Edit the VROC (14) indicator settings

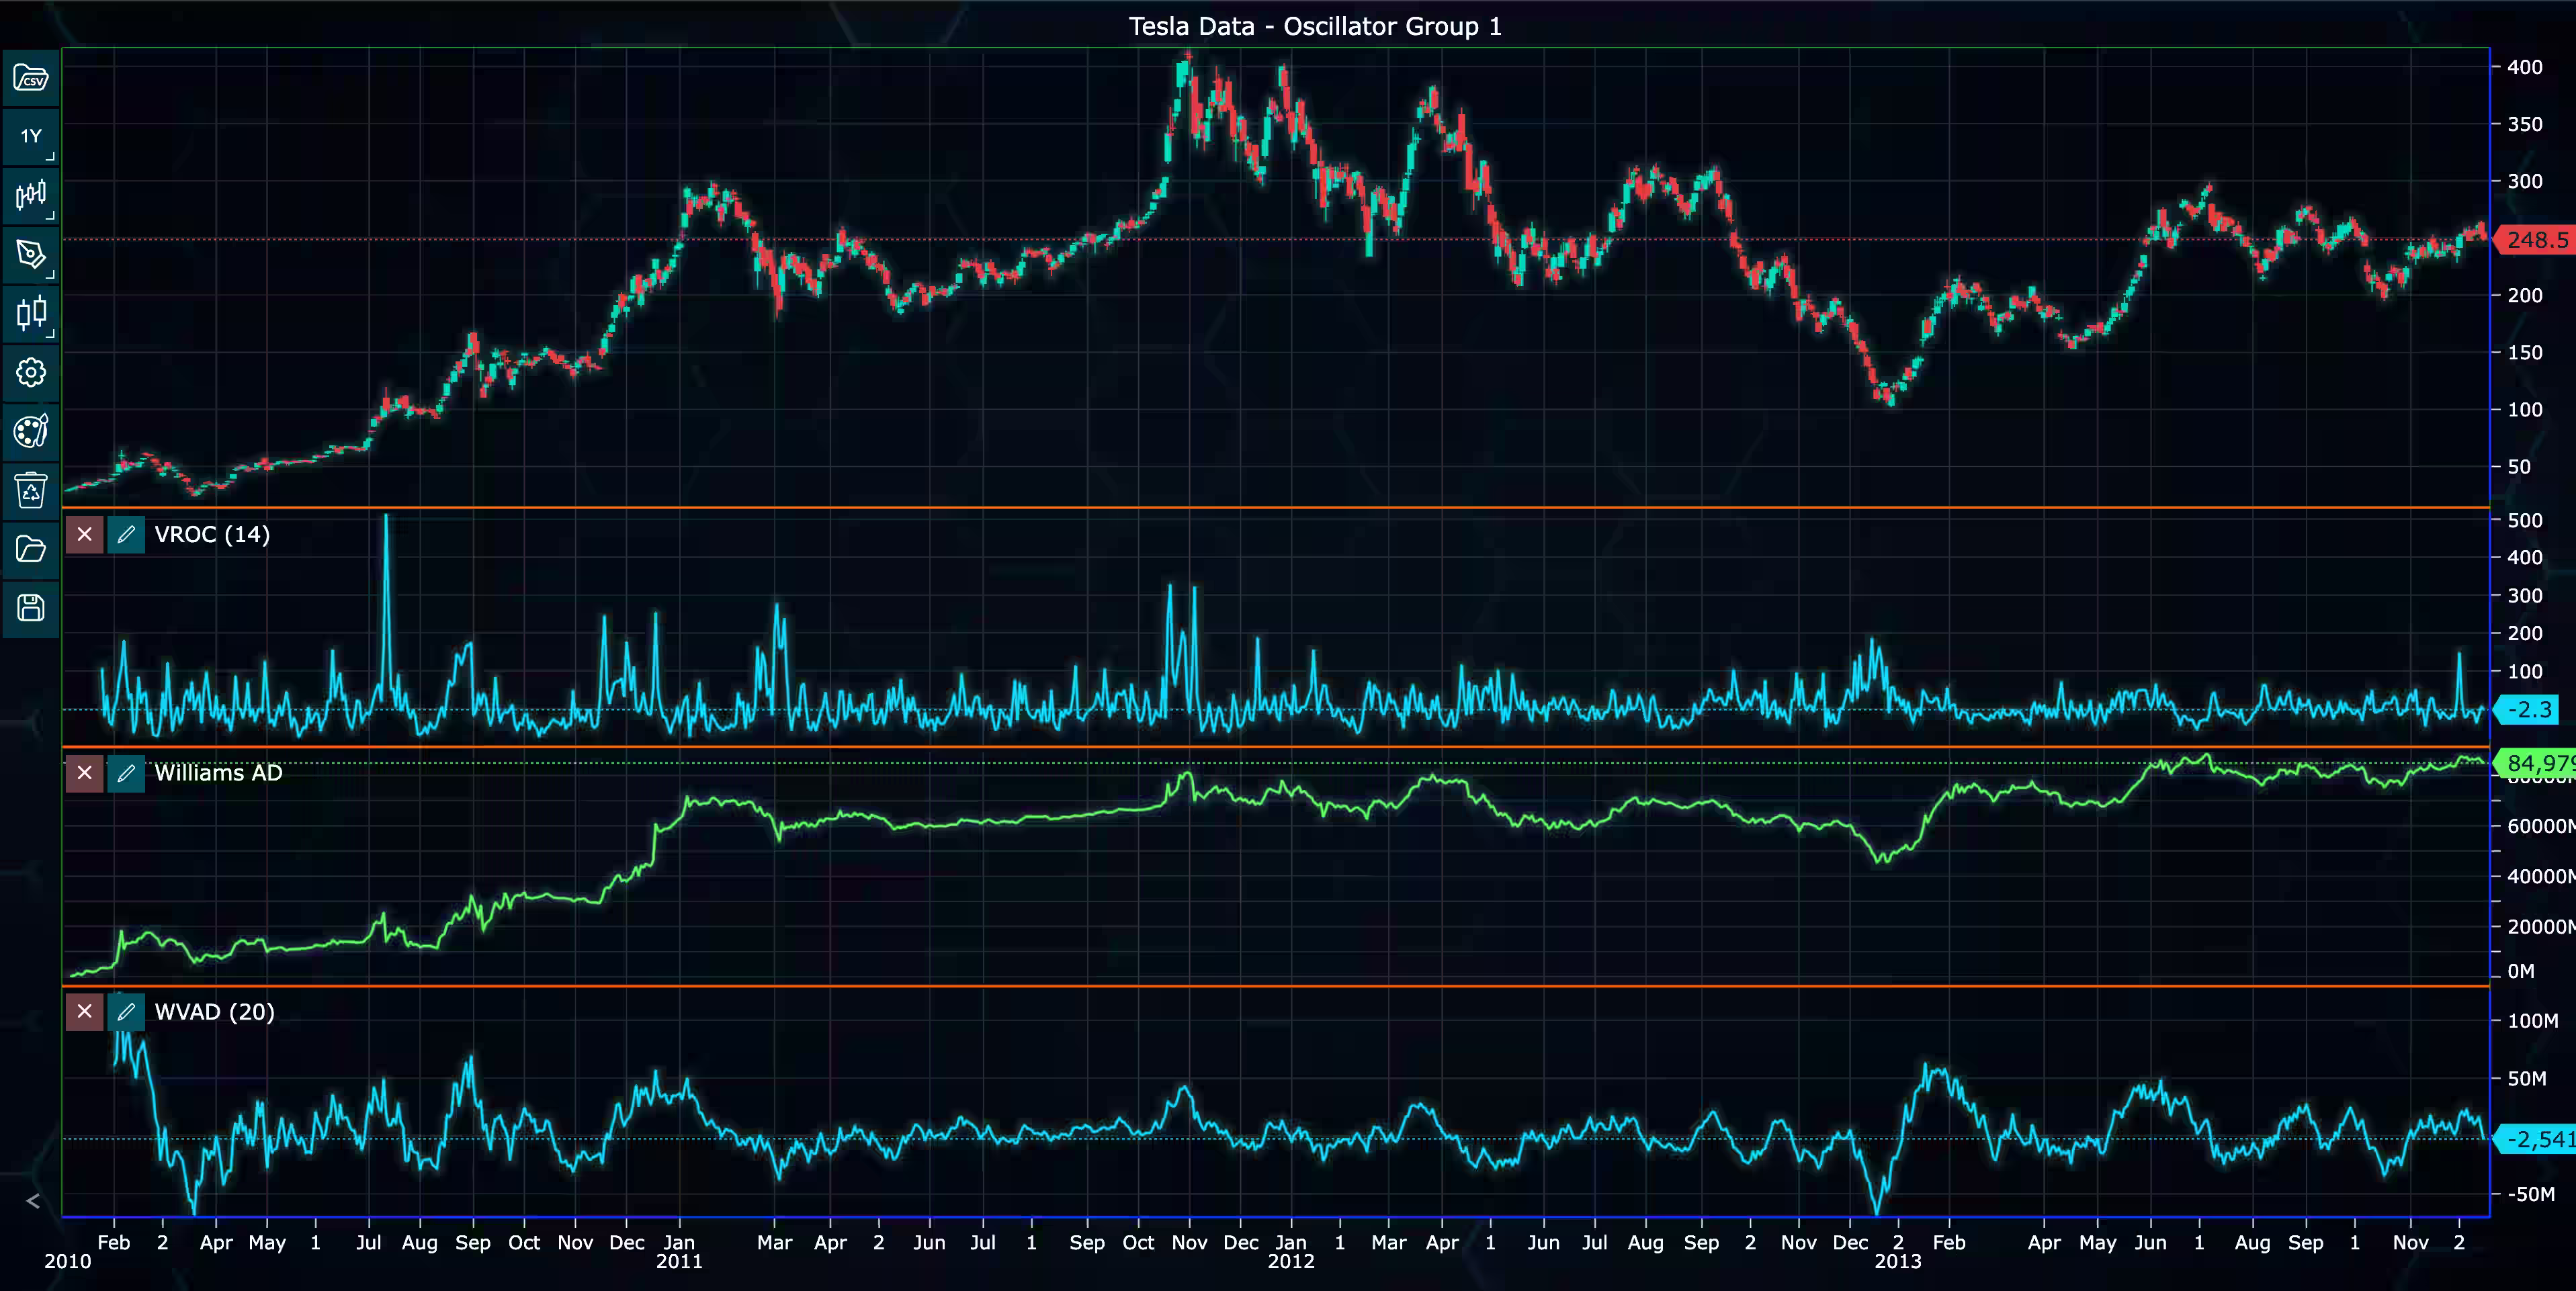coord(126,534)
